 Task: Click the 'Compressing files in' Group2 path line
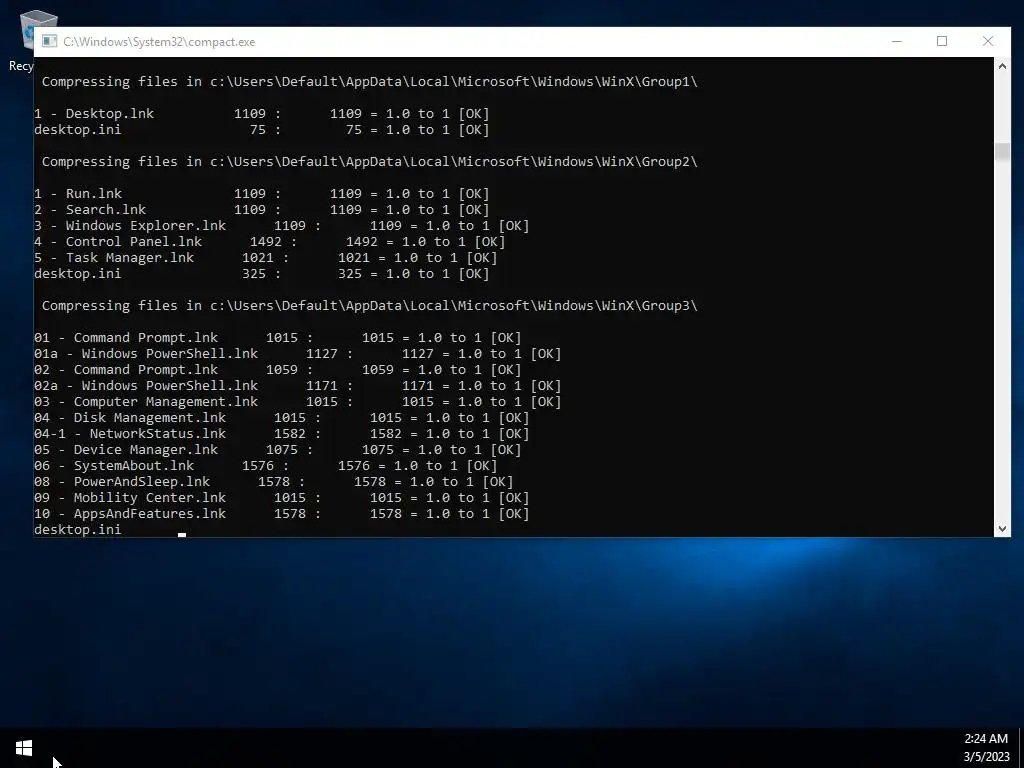coord(370,161)
